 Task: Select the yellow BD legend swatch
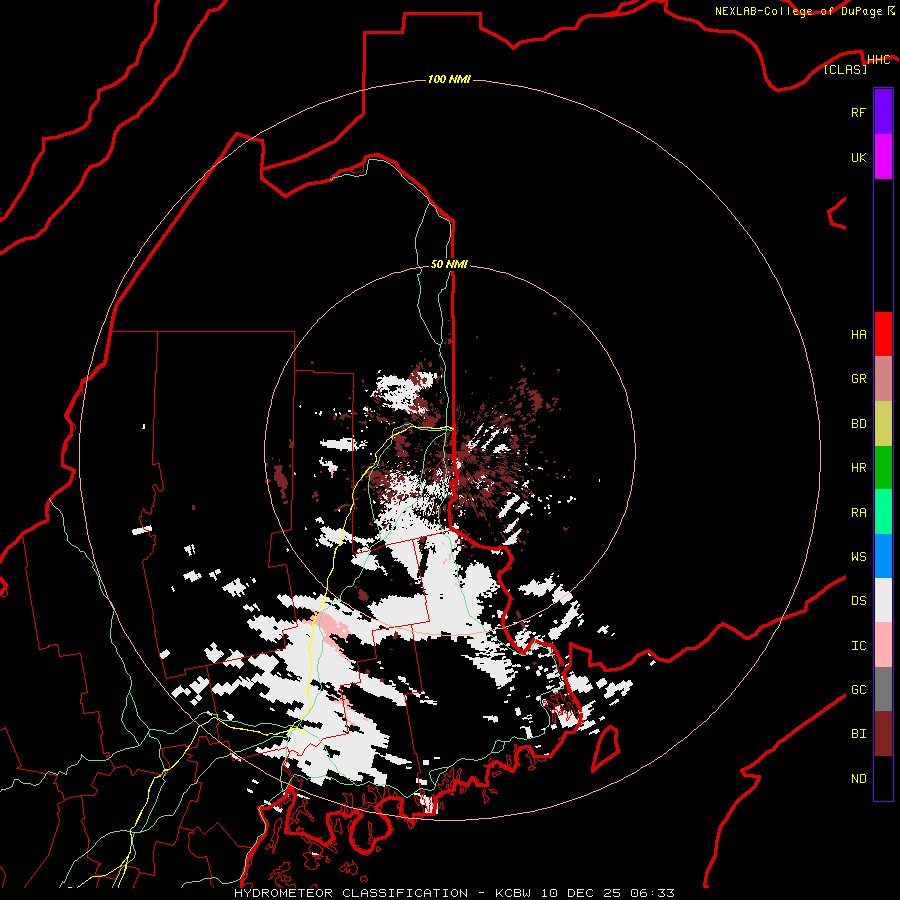click(x=883, y=423)
